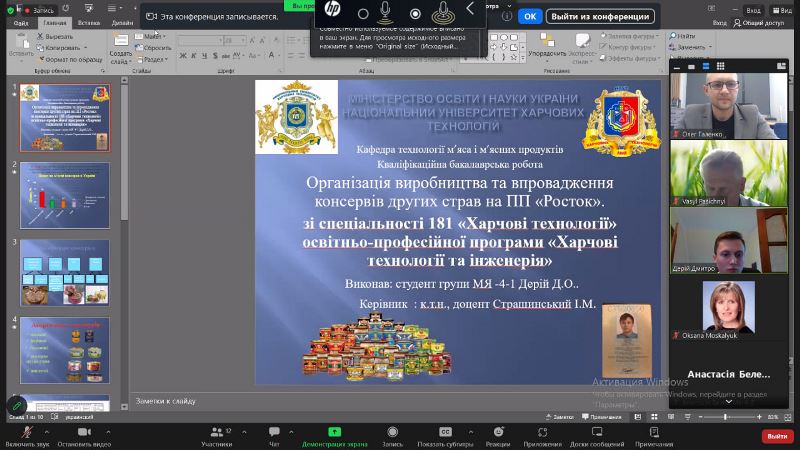Toggle strikethrough abc formatting
The width and height of the screenshot is (800, 450).
pos(226,56)
